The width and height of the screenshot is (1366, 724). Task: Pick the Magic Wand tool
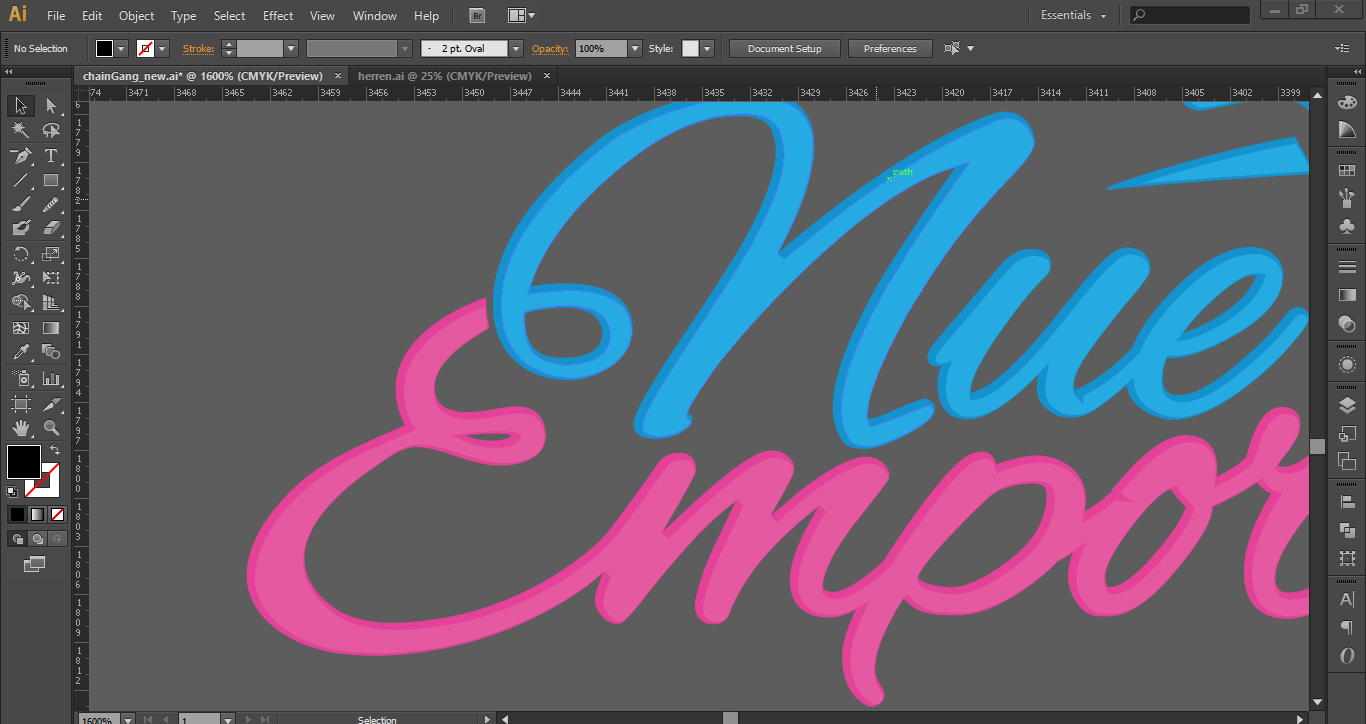point(20,130)
